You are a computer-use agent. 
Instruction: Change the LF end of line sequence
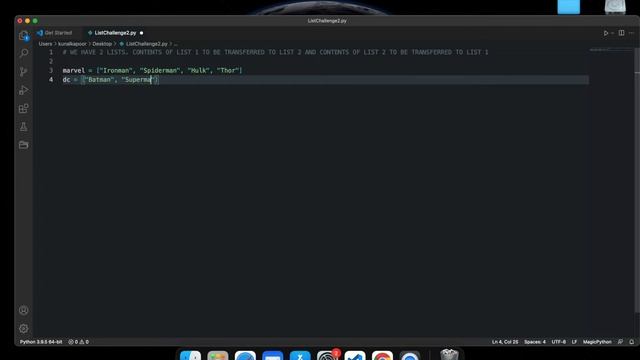[x=574, y=342]
